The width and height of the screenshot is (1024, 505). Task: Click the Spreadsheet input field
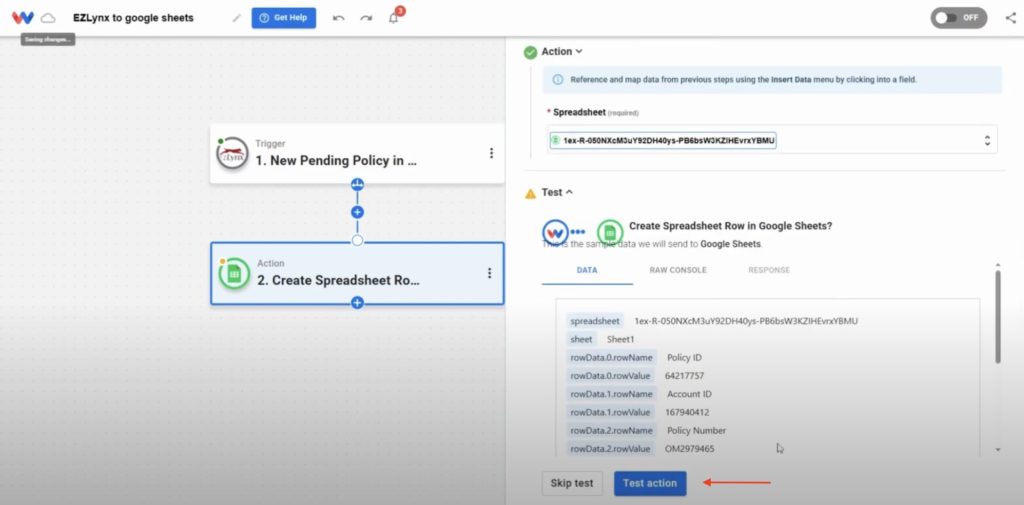point(772,140)
